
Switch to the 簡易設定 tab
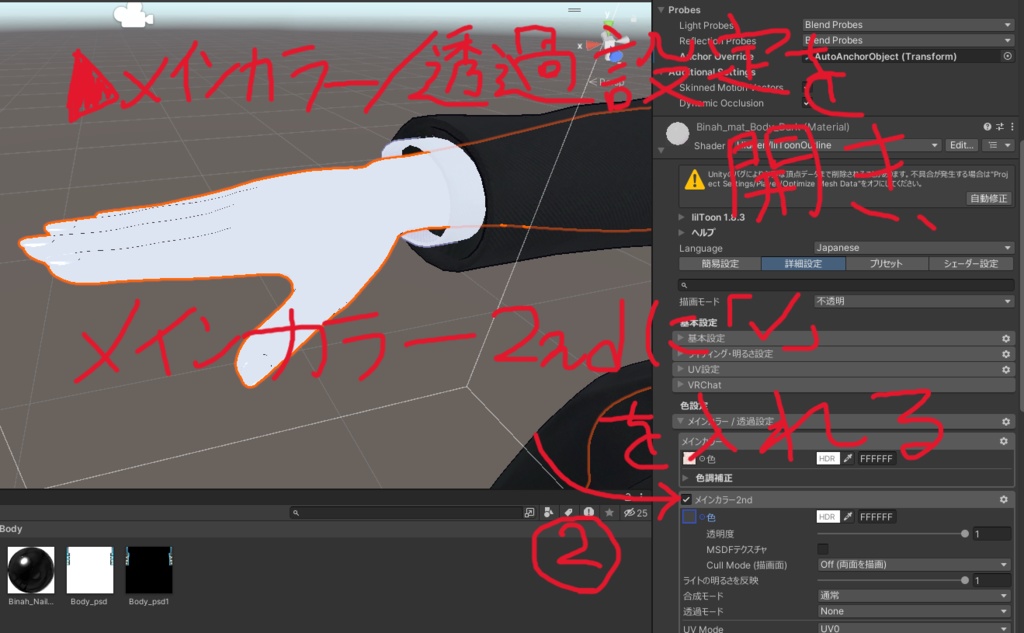click(x=720, y=263)
